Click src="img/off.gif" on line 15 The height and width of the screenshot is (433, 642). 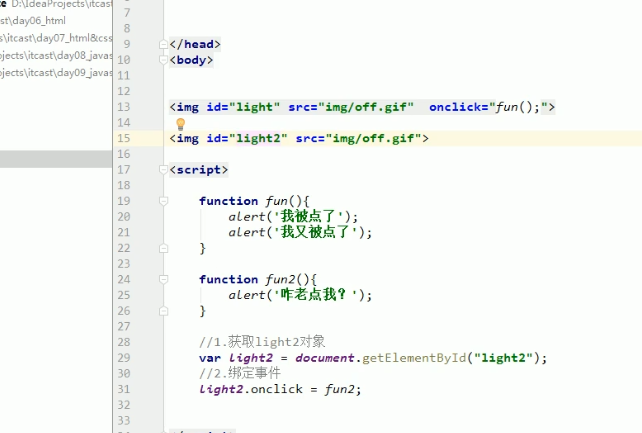(x=358, y=138)
